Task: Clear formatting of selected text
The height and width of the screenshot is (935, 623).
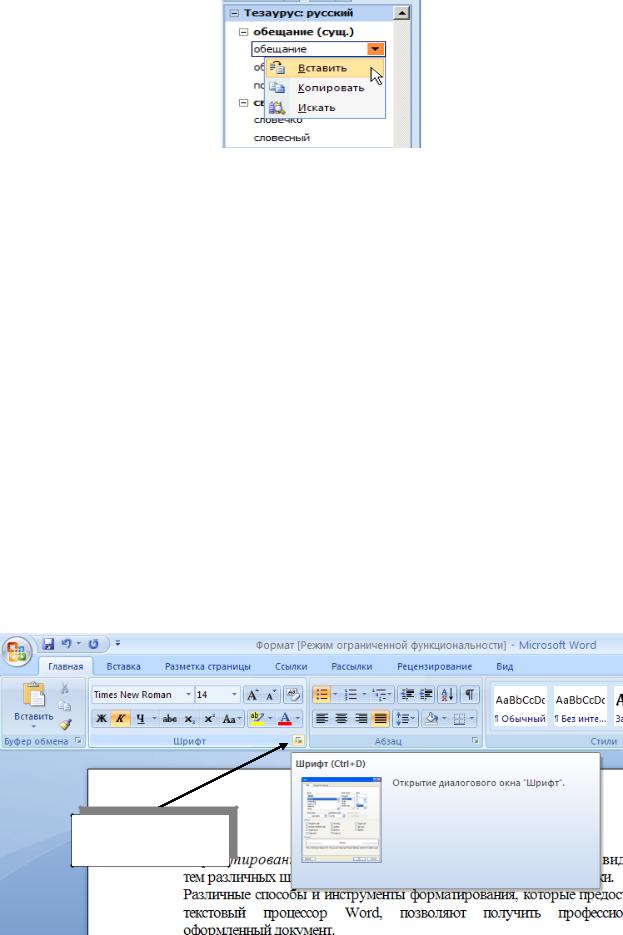Action: 293,695
